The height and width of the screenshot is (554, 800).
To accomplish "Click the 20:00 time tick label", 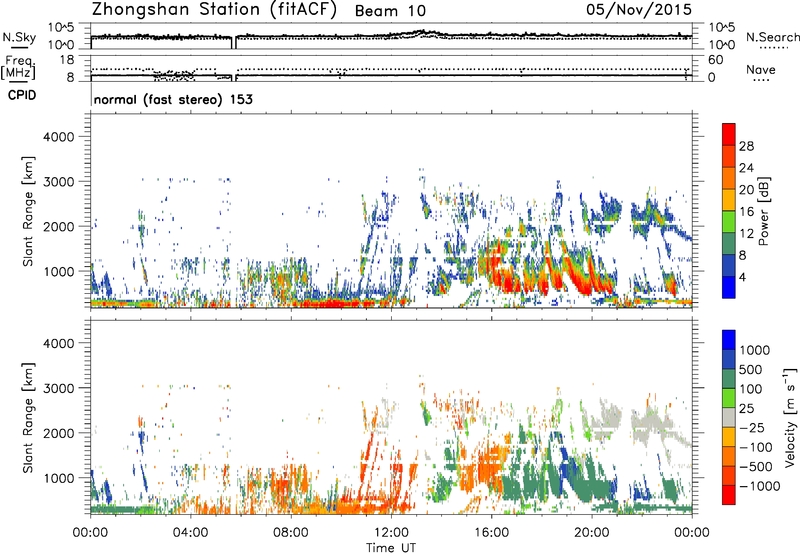I will click(x=591, y=533).
